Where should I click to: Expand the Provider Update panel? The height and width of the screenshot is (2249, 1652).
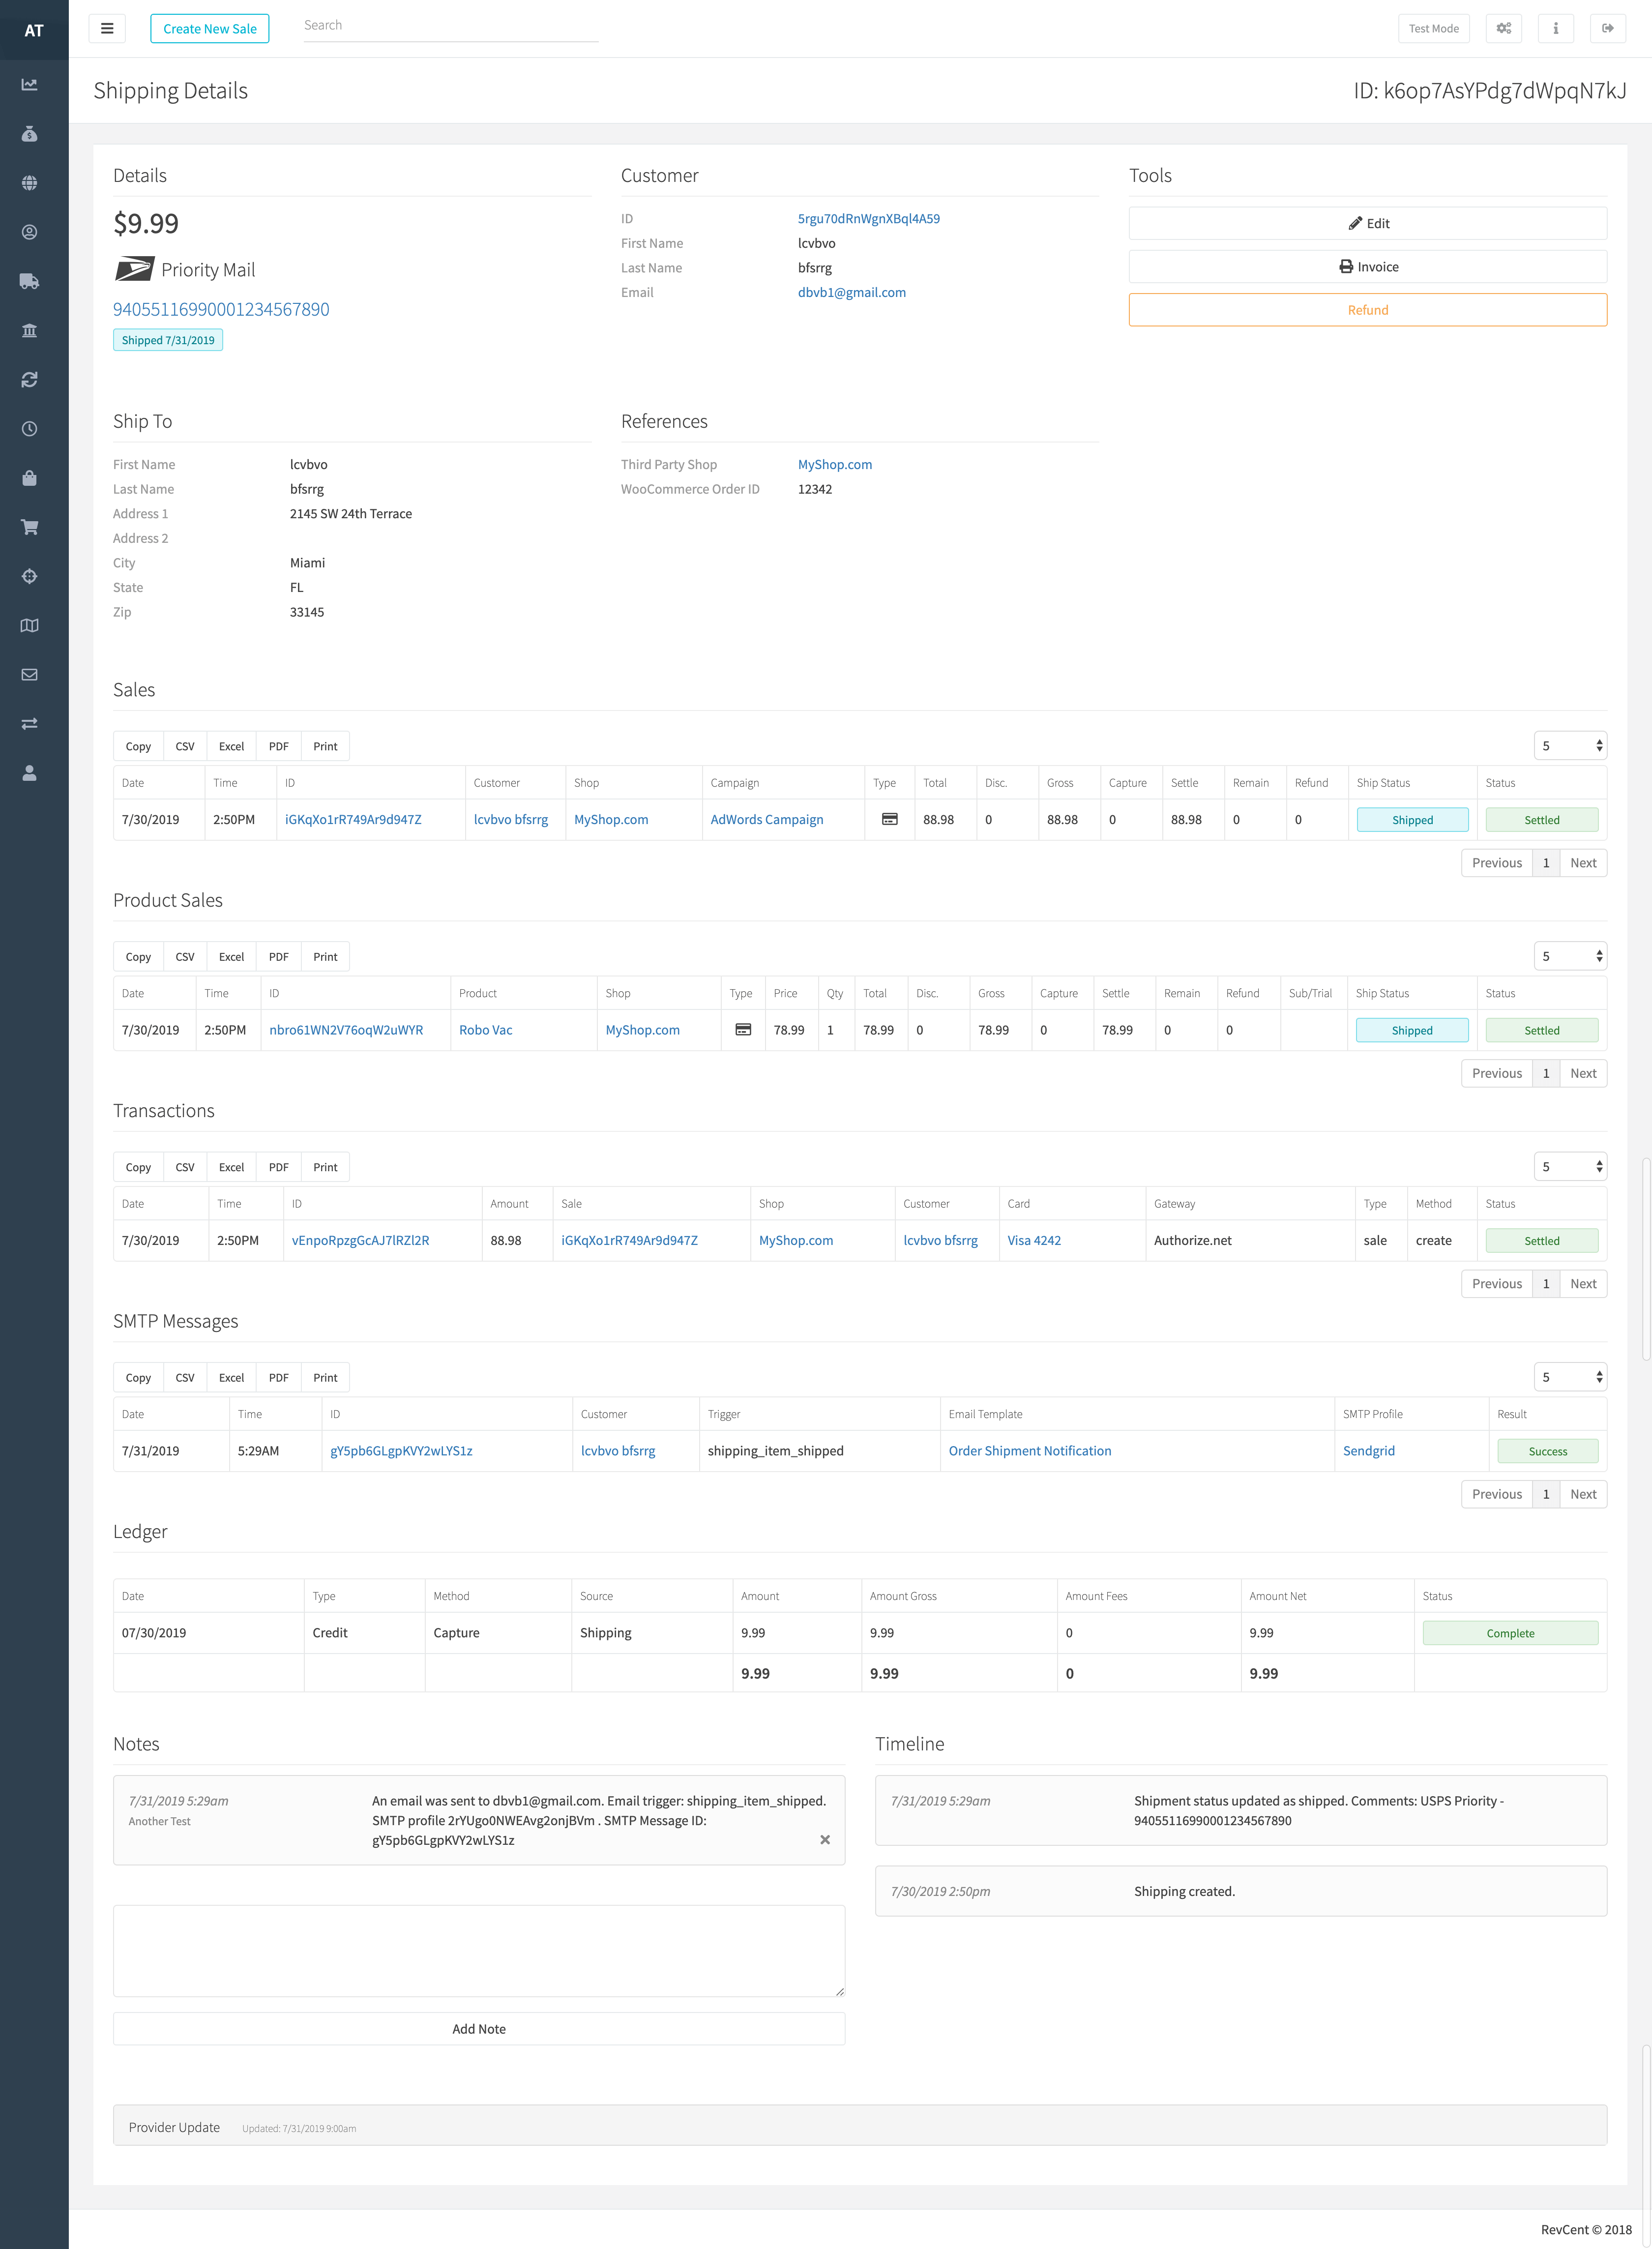(174, 2127)
